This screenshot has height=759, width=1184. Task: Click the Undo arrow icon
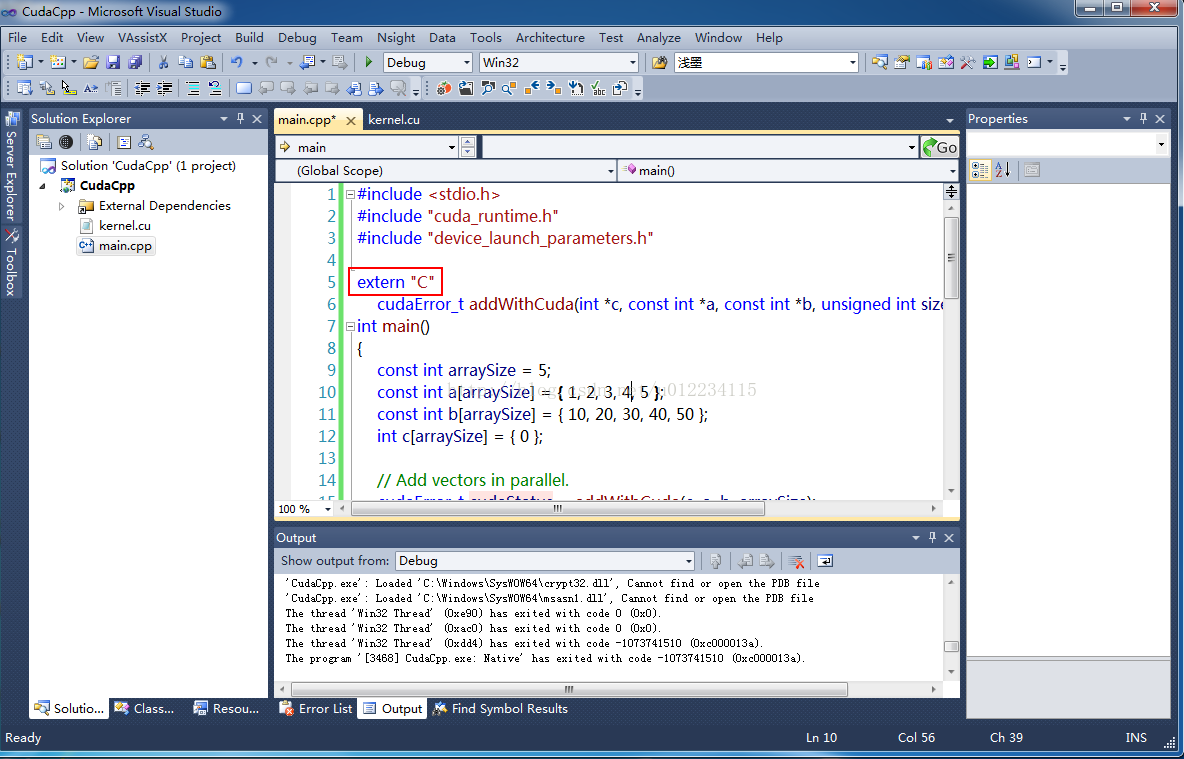237,63
